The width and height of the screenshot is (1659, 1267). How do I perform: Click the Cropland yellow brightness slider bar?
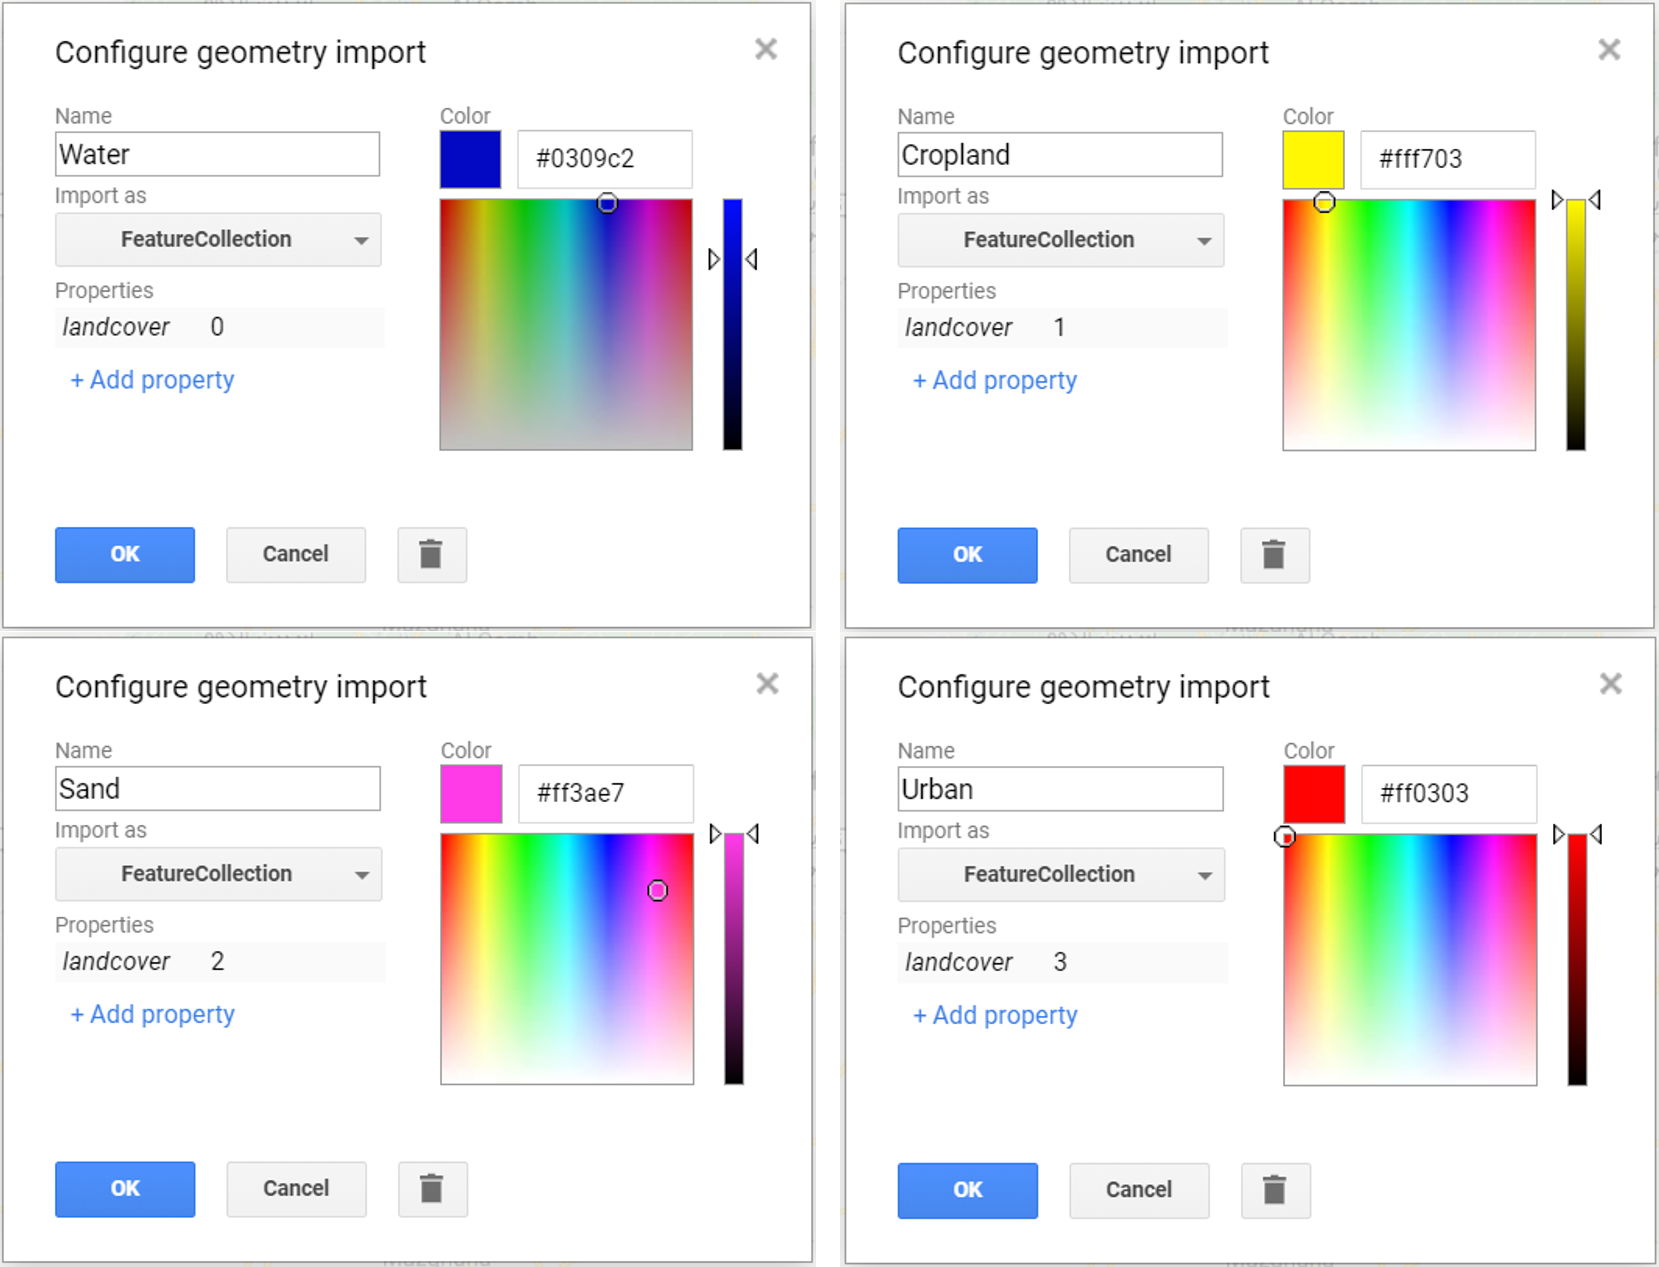click(x=1576, y=326)
